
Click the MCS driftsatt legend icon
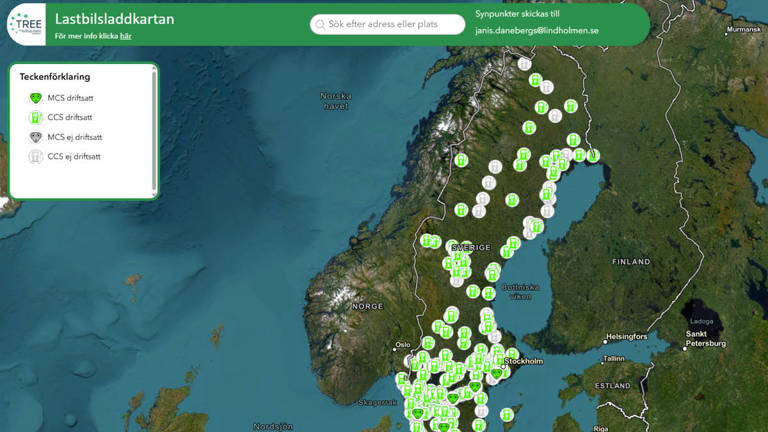(x=35, y=98)
